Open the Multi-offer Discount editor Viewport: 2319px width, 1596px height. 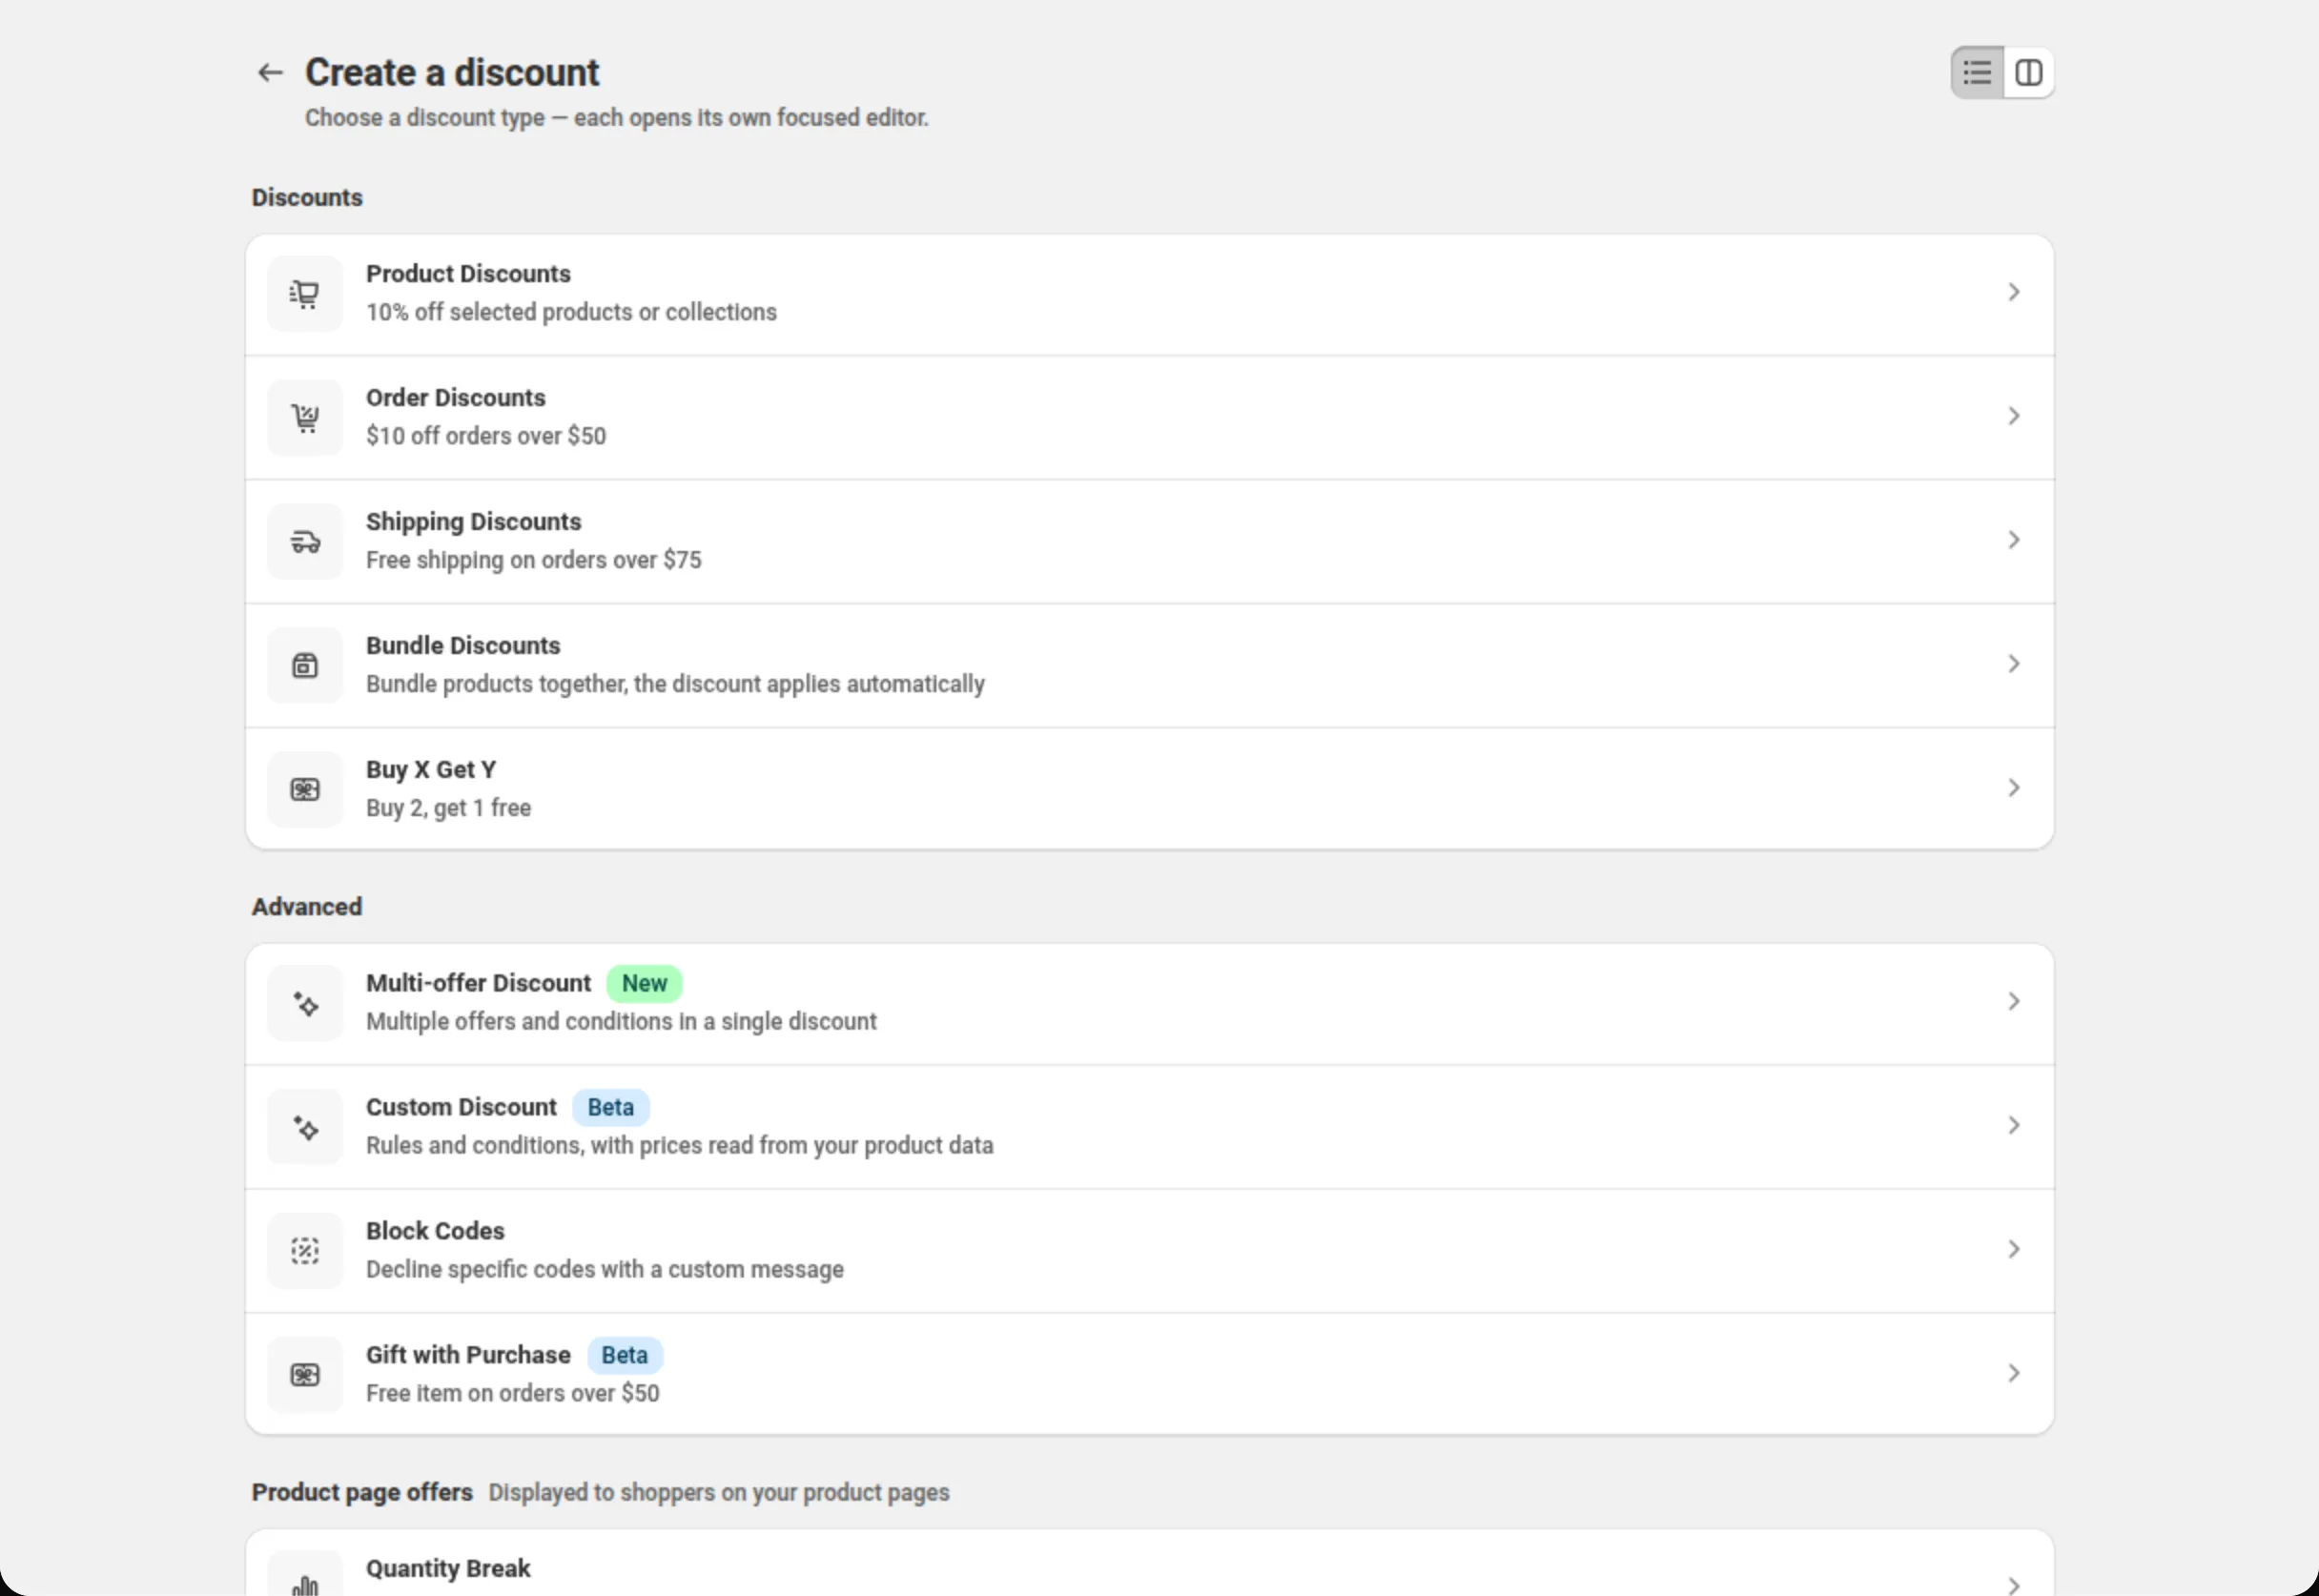pos(1150,1003)
